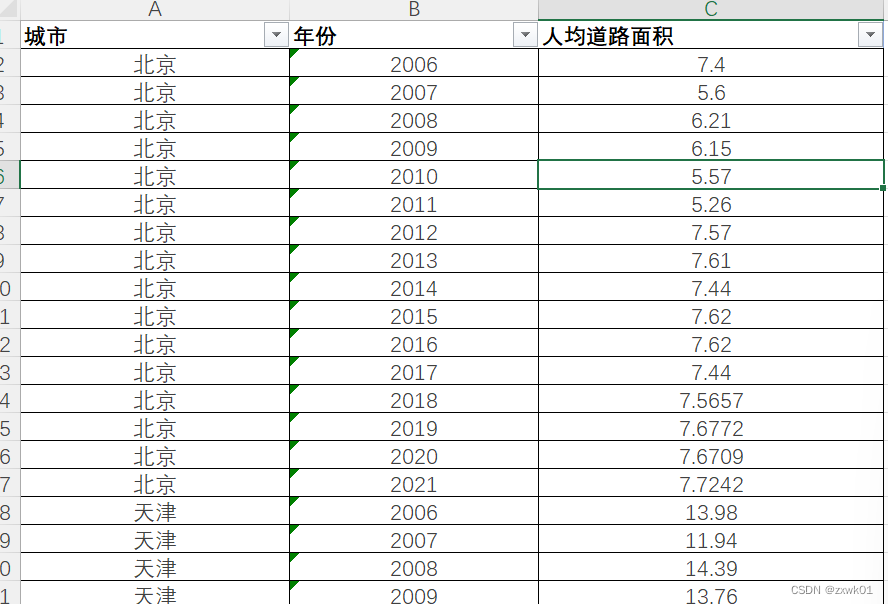Select the cell with value 7.7242

coord(711,483)
